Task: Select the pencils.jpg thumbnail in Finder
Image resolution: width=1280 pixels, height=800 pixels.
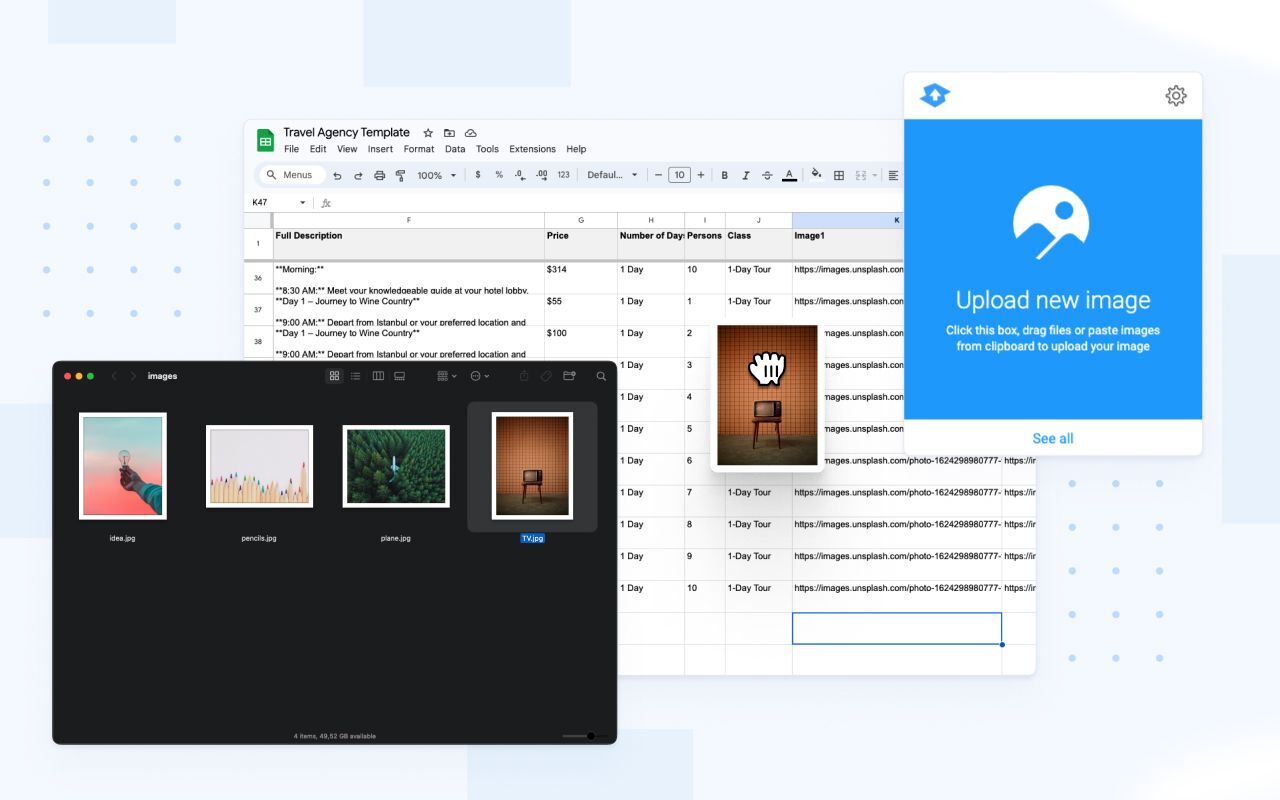Action: click(259, 465)
